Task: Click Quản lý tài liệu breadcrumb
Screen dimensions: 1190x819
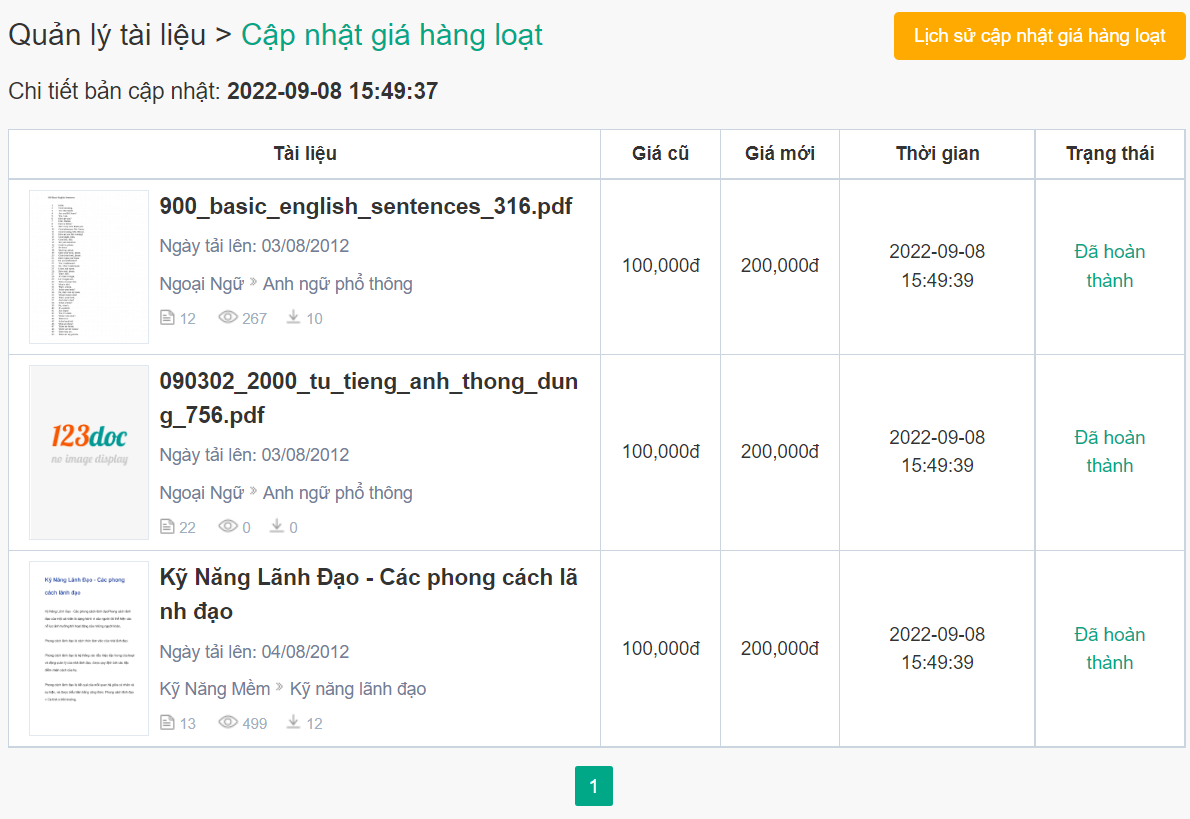Action: click(x=107, y=35)
